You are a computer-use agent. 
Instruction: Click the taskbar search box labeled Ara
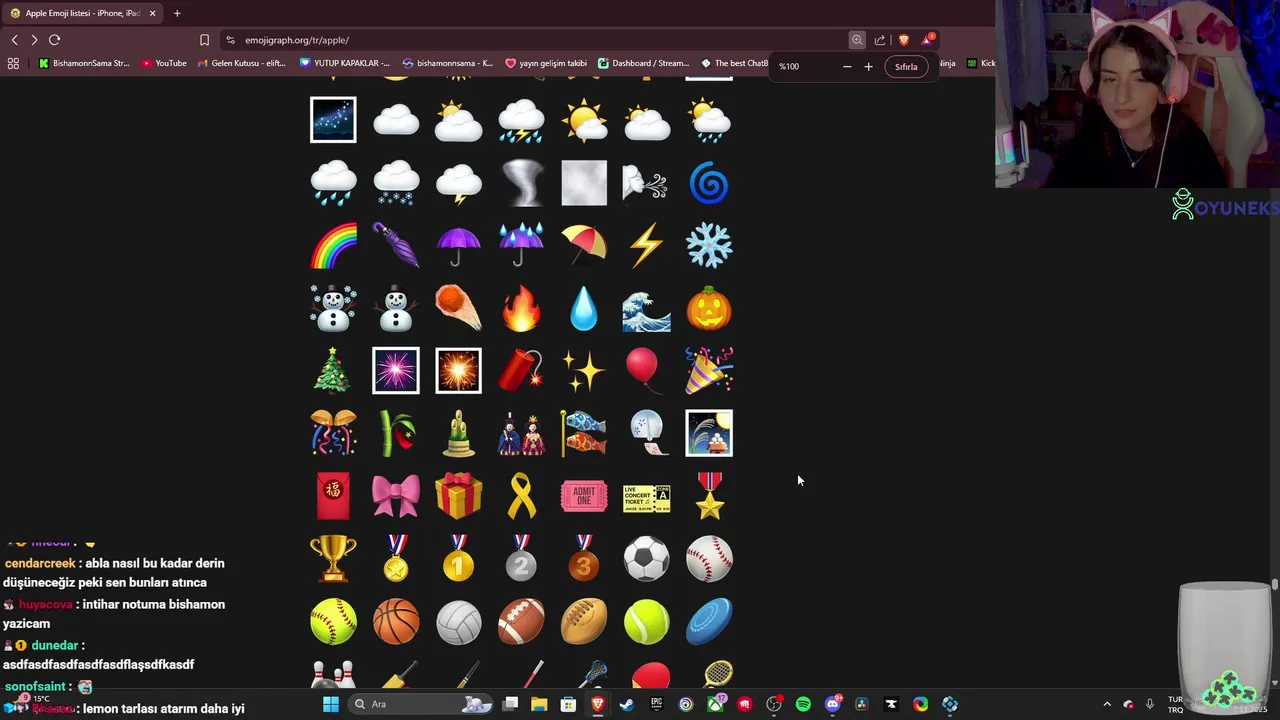pos(422,704)
